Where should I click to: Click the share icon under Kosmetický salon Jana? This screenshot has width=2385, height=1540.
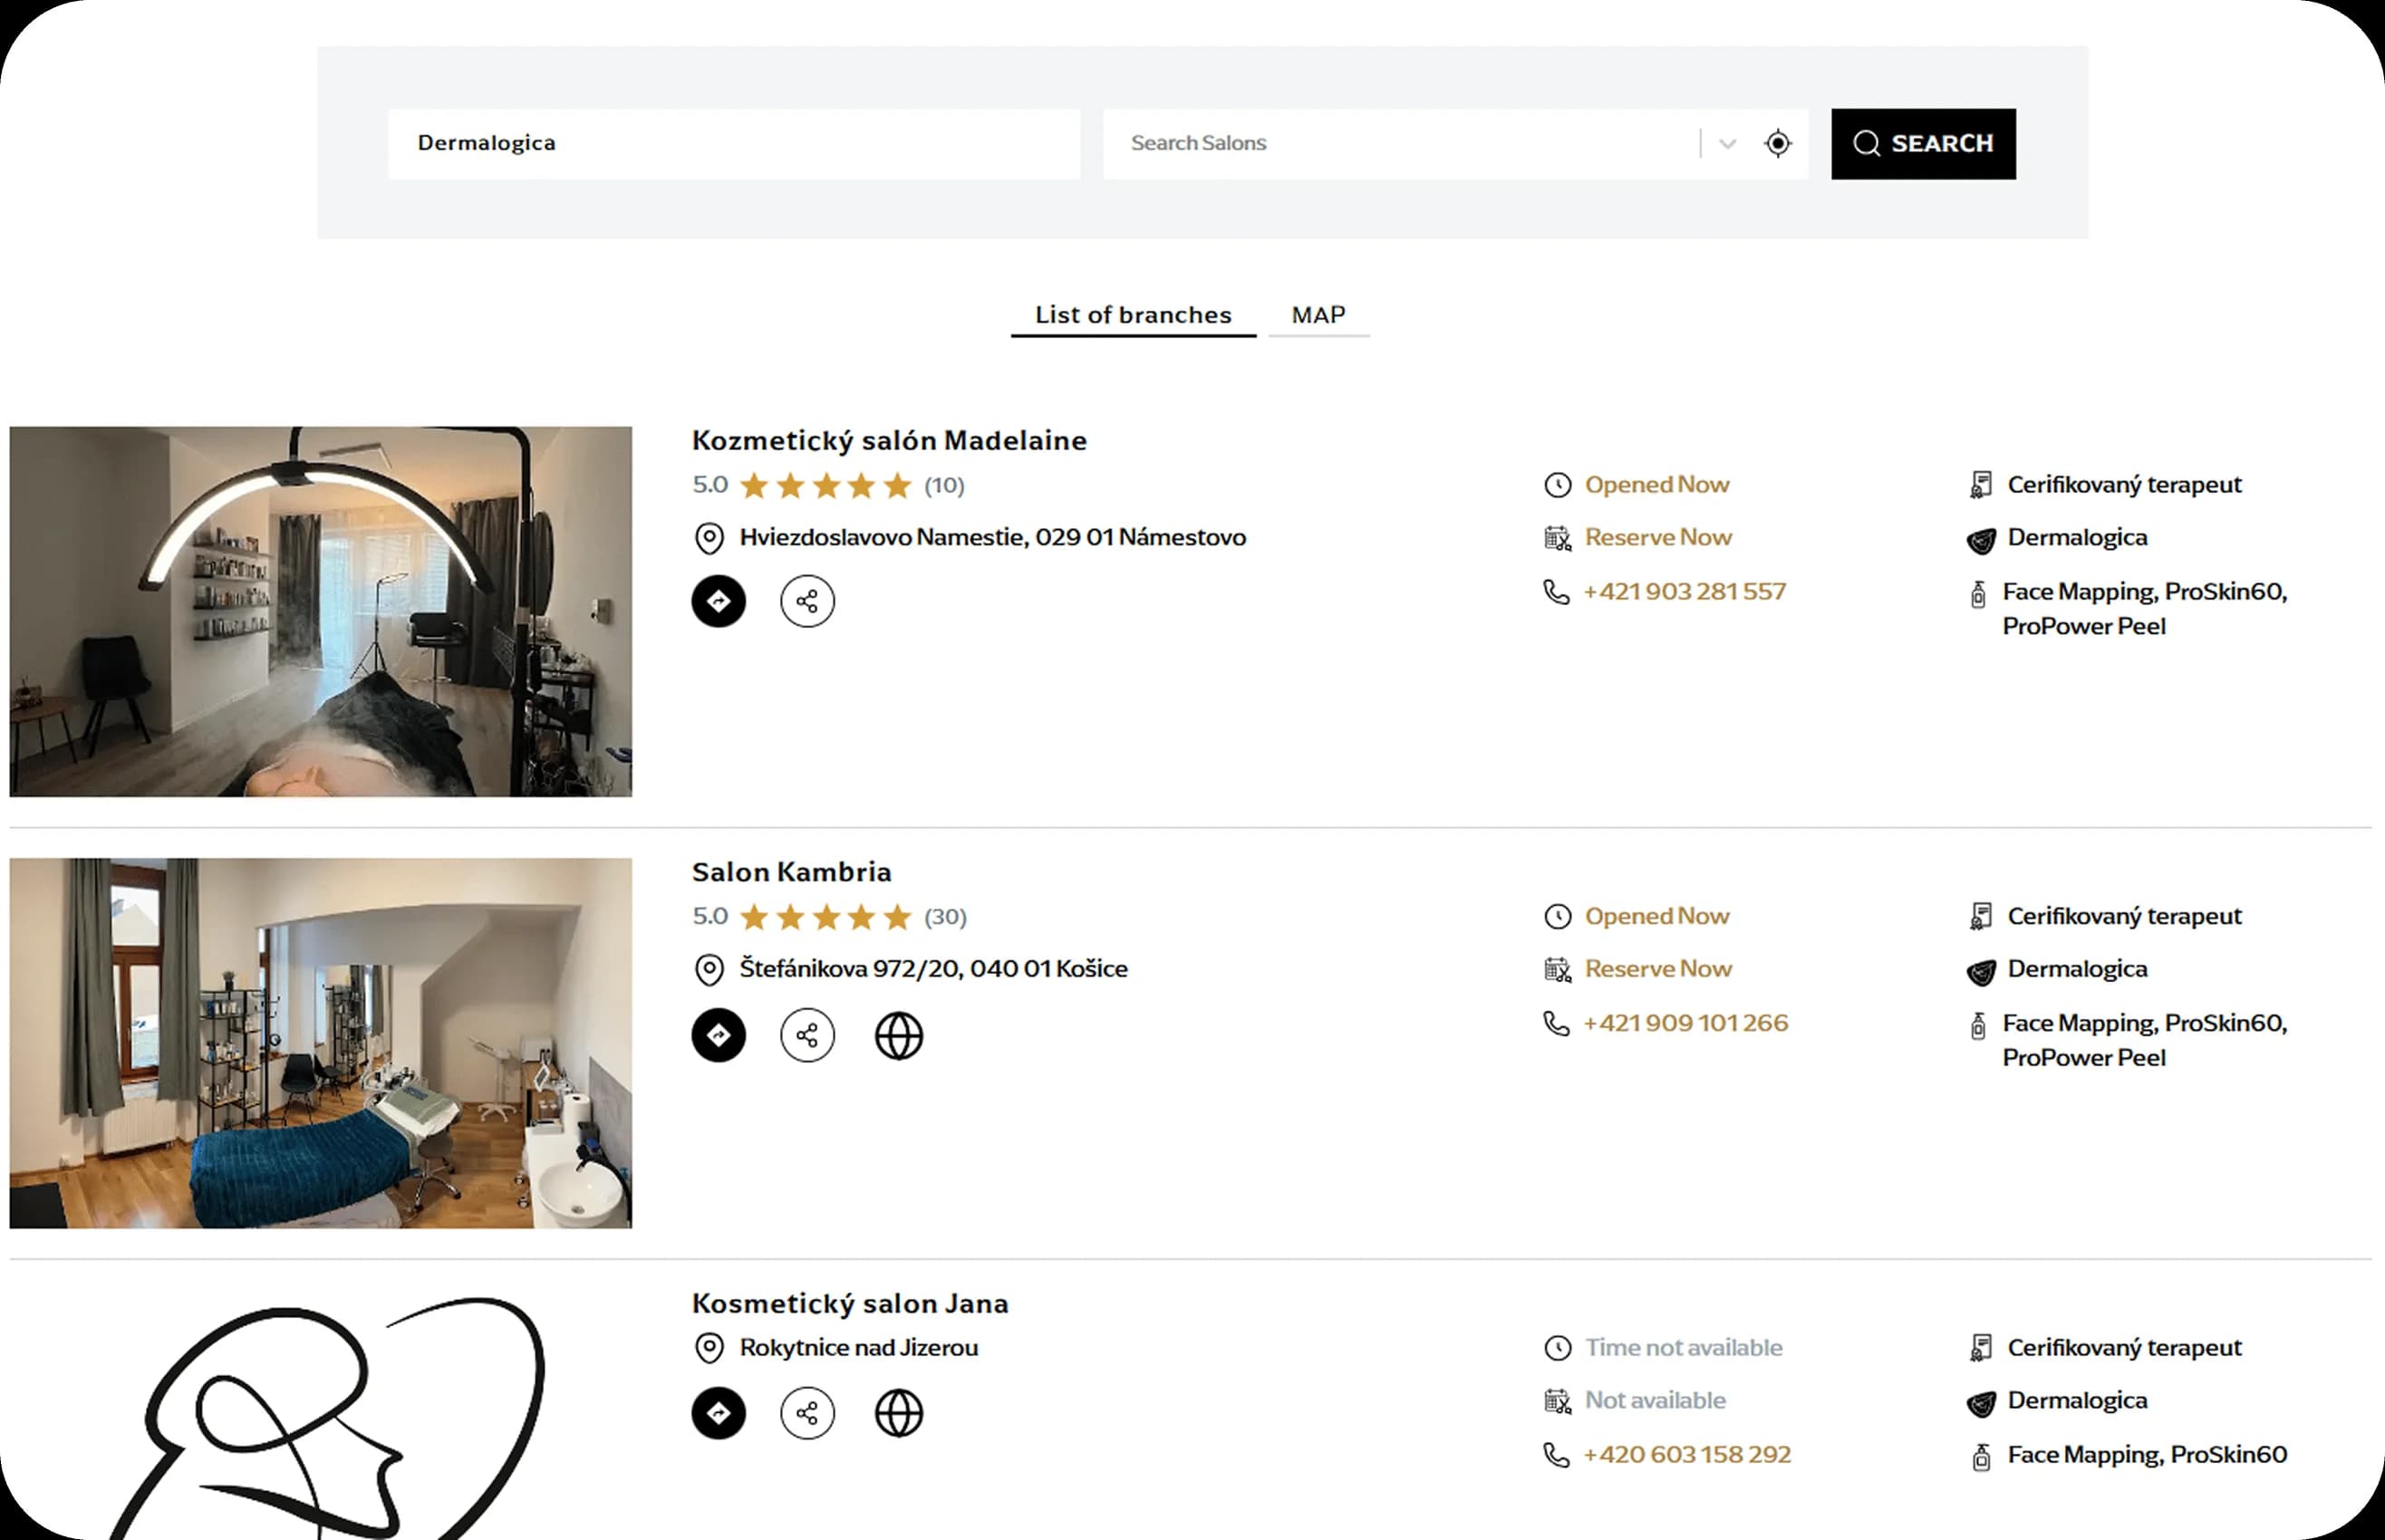point(808,1414)
